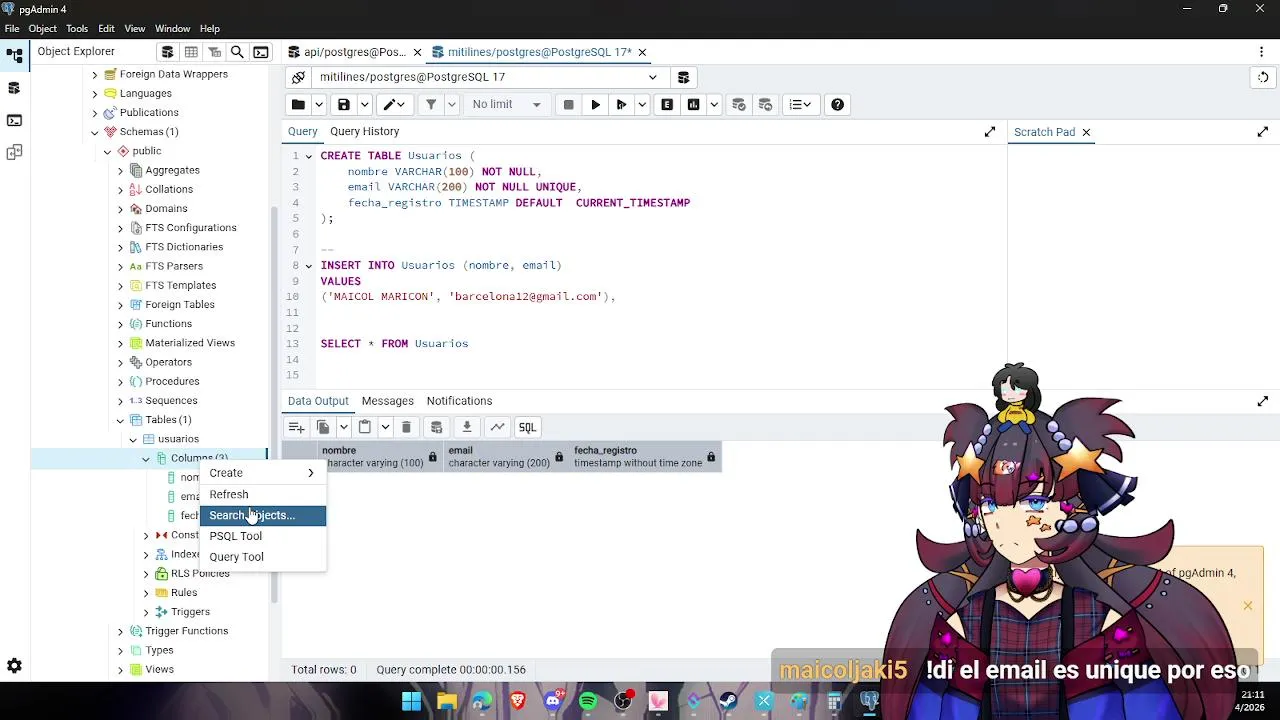Click the Execute script icon
Screen dimensions: 1280x720
coord(621,105)
